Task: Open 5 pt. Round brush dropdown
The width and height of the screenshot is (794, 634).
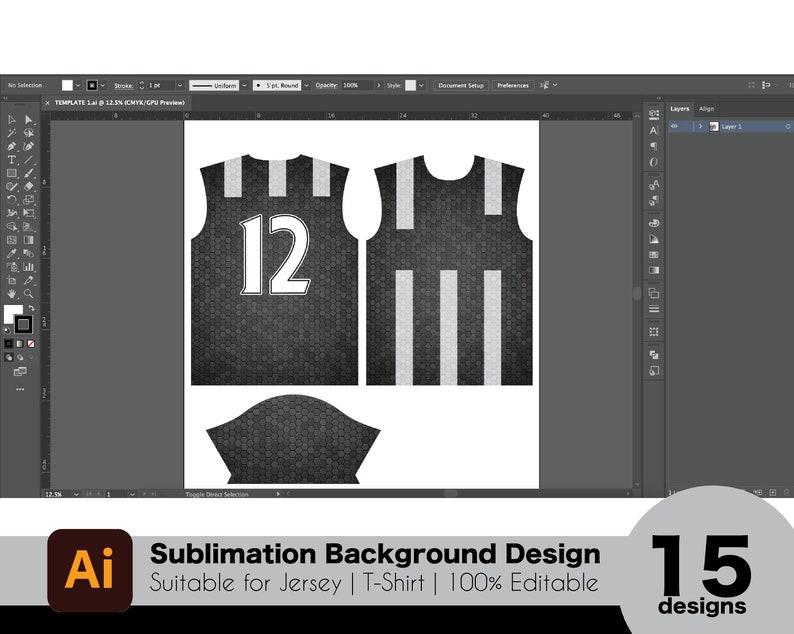Action: pyautogui.click(x=306, y=86)
